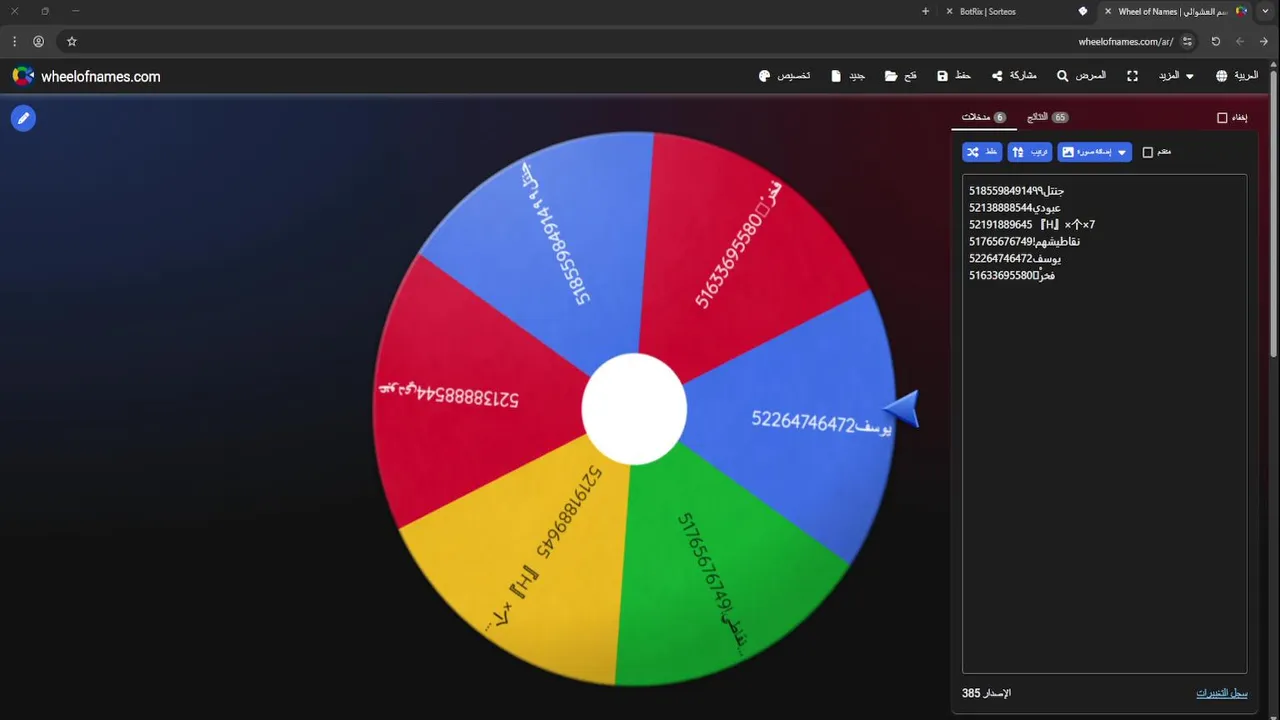1280x720 pixels.
Task: Click the entry line 51765676749نقاطيشهم
Action: click(1024, 242)
